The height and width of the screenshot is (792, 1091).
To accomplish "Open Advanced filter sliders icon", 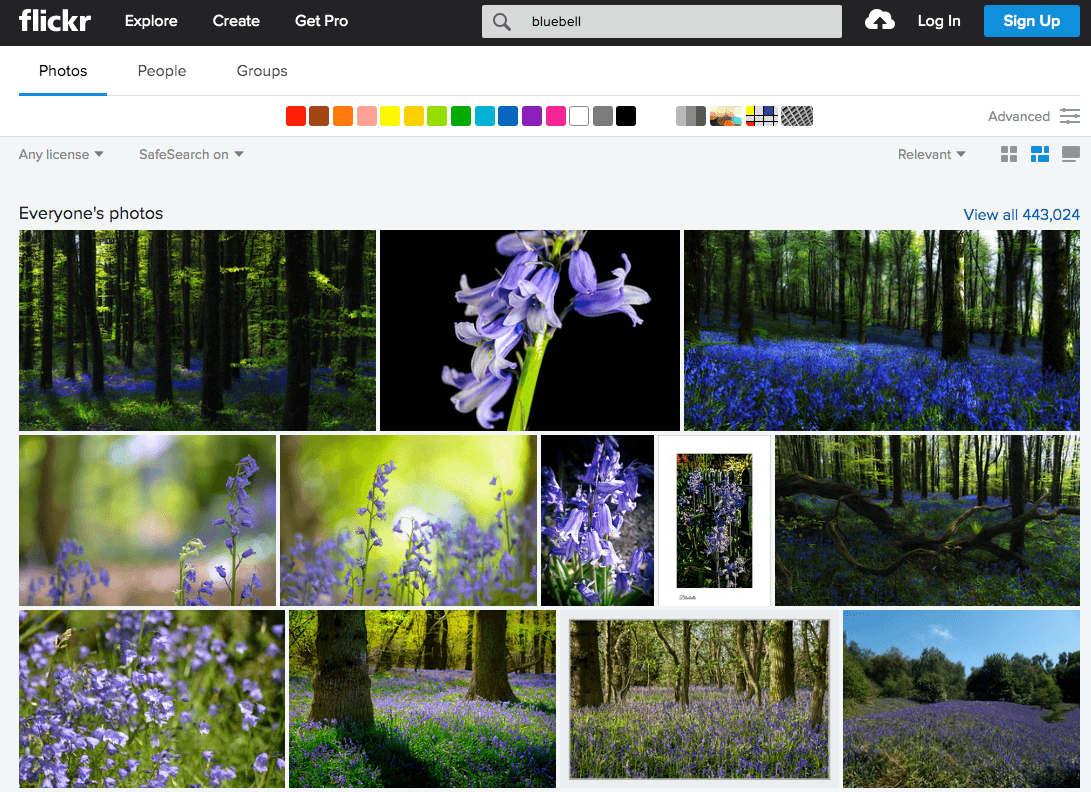I will 1070,116.
